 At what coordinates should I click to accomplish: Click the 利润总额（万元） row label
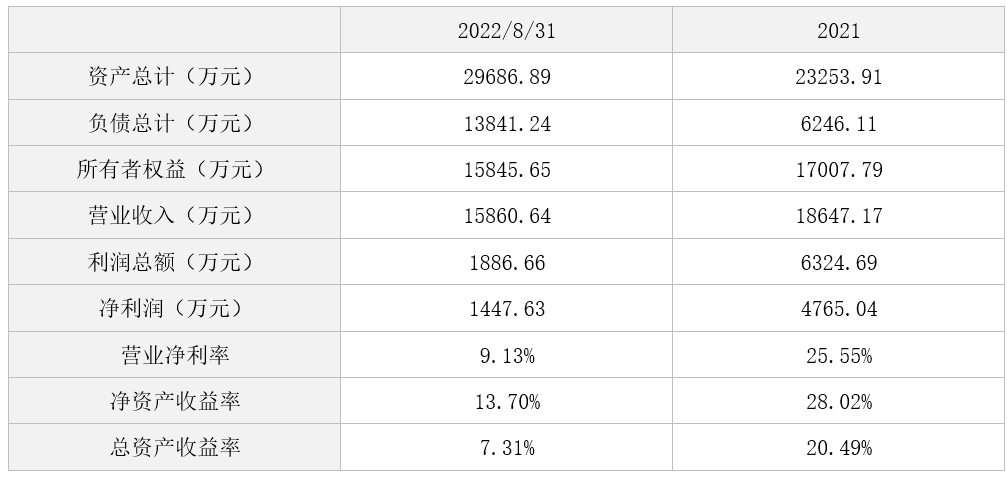(x=175, y=263)
